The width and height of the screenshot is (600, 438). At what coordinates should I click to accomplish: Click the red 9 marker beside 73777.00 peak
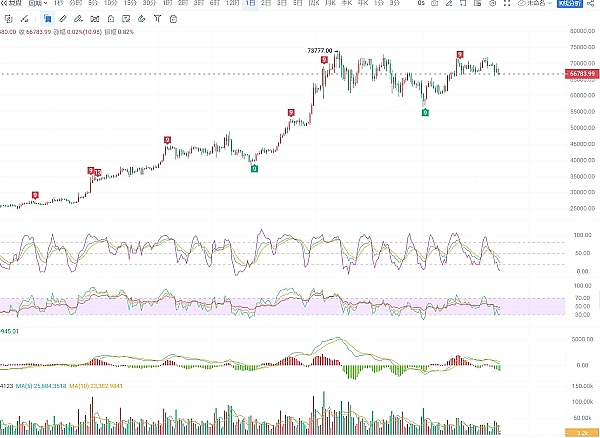324,60
